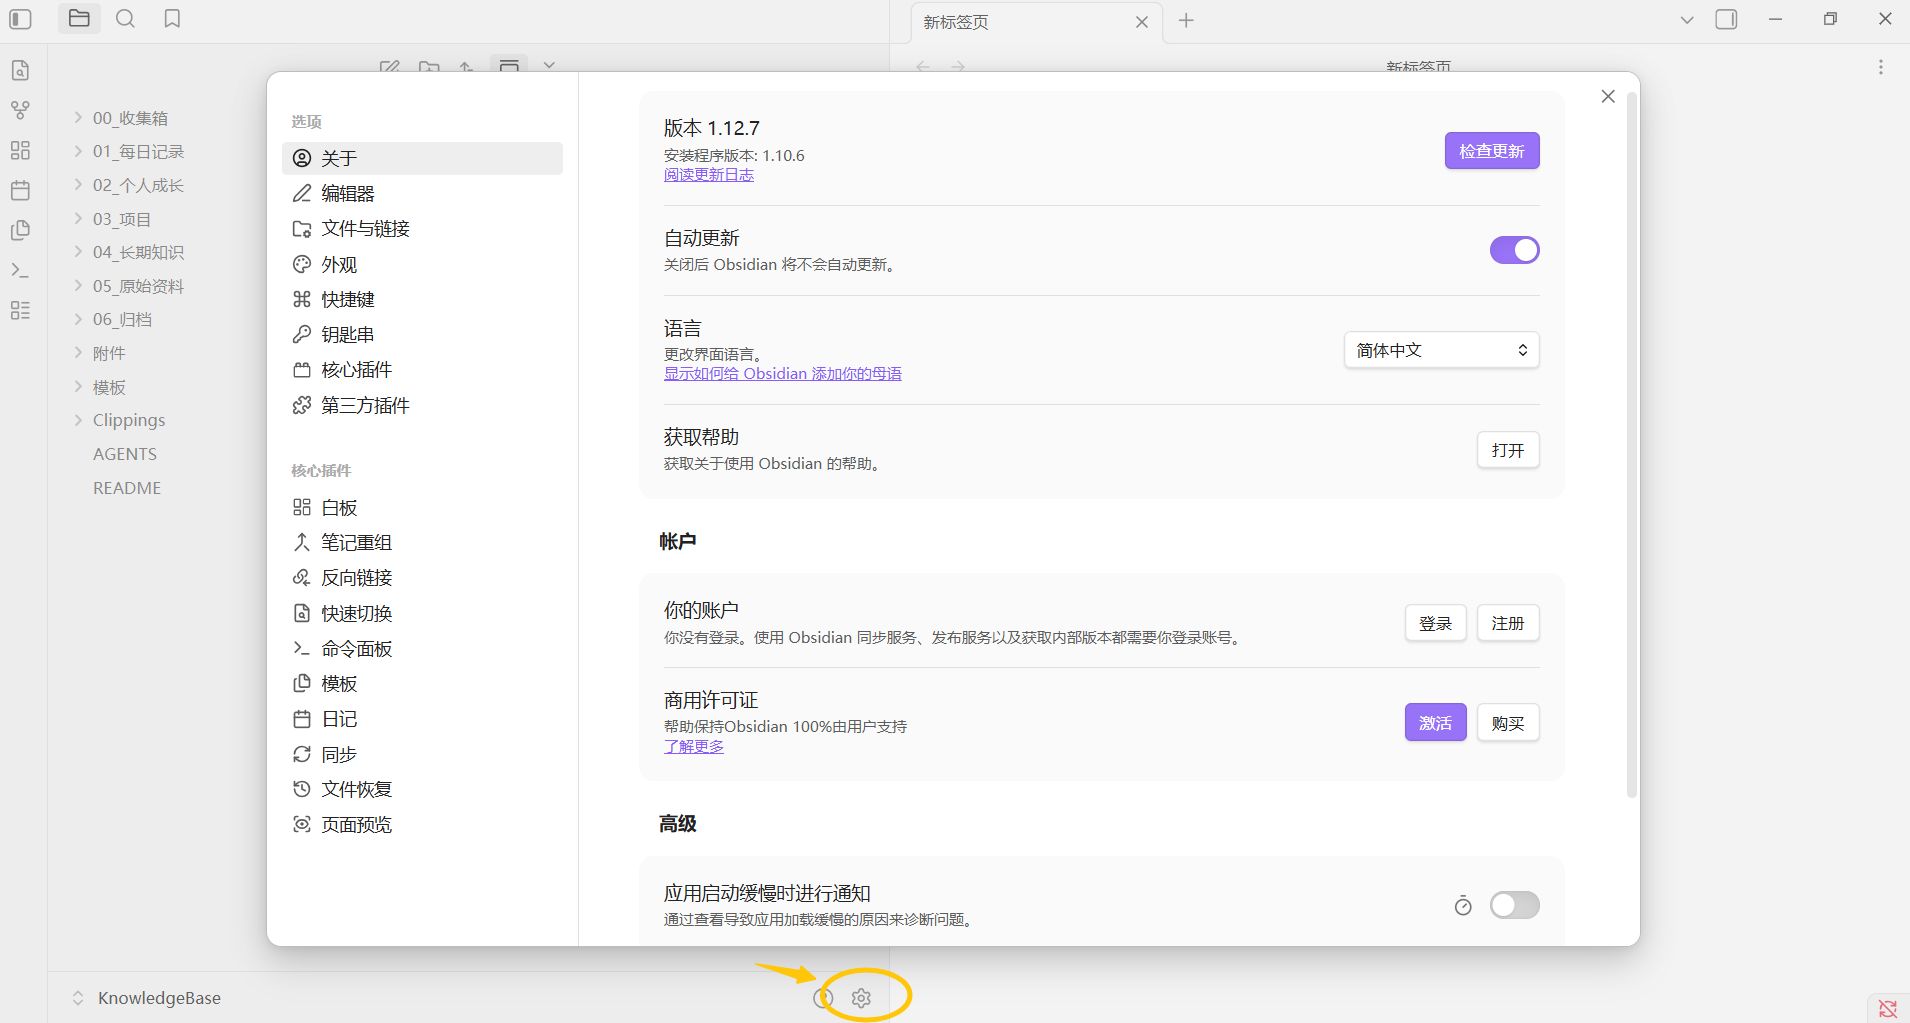1910x1023 pixels.
Task: Open quick switcher from the ribbon
Action: tap(20, 71)
